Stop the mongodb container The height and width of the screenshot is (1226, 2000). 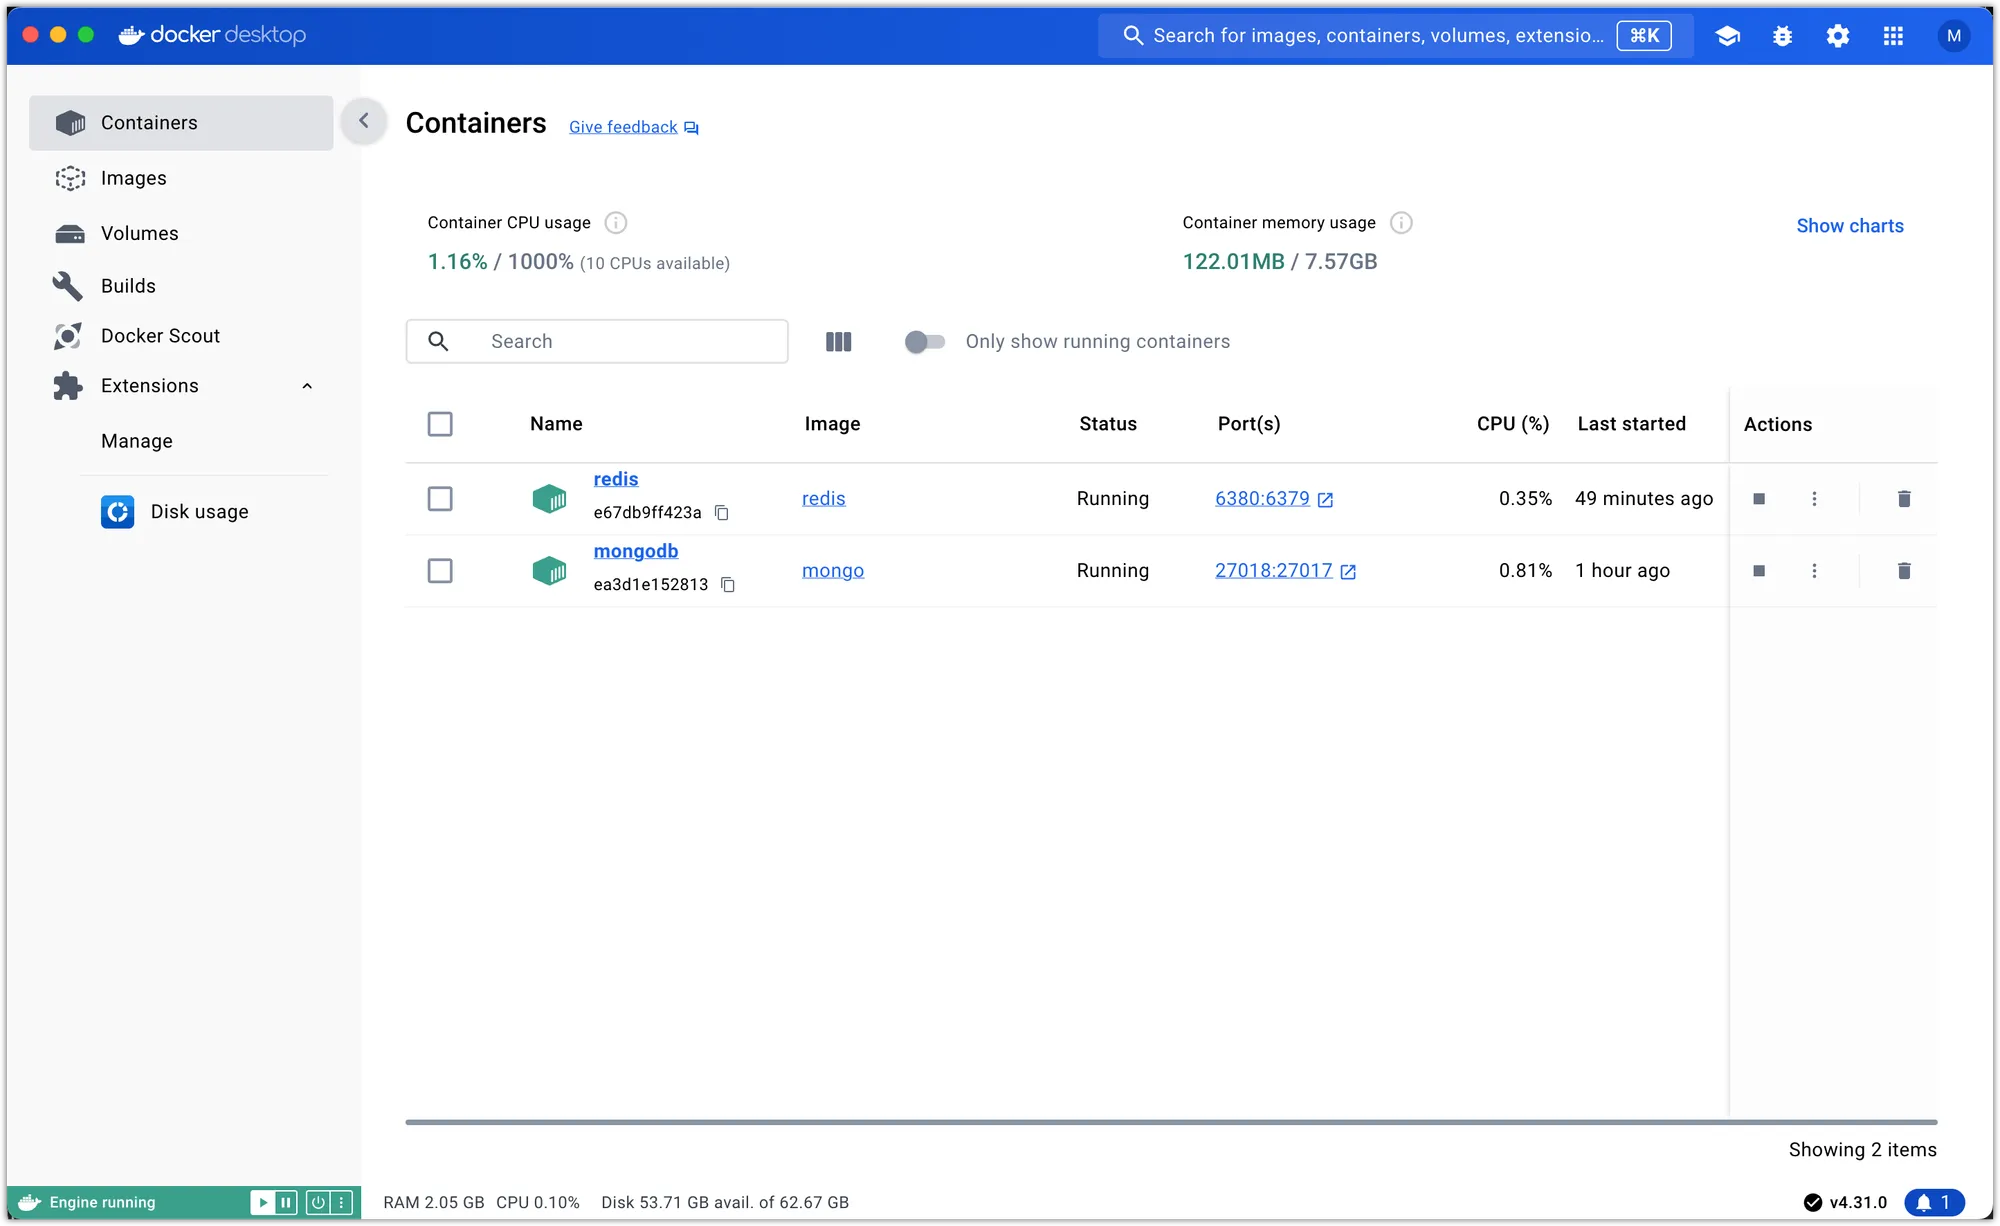1759,571
